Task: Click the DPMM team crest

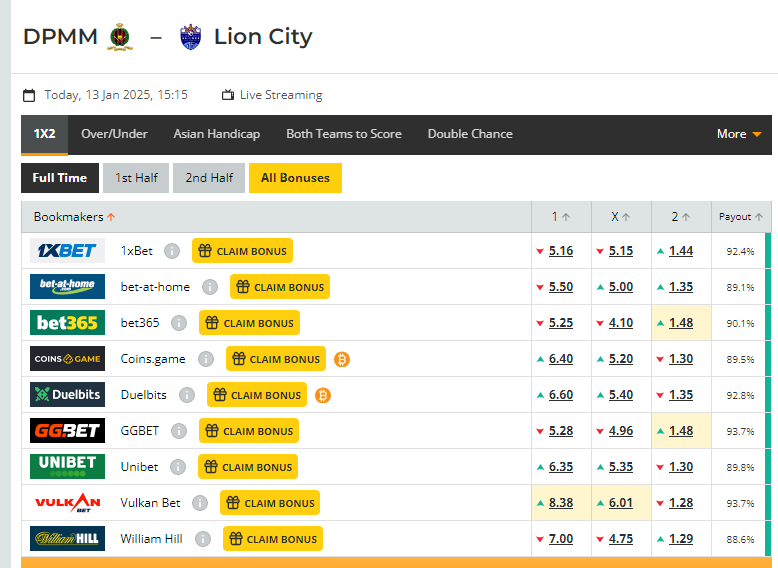Action: tap(120, 37)
